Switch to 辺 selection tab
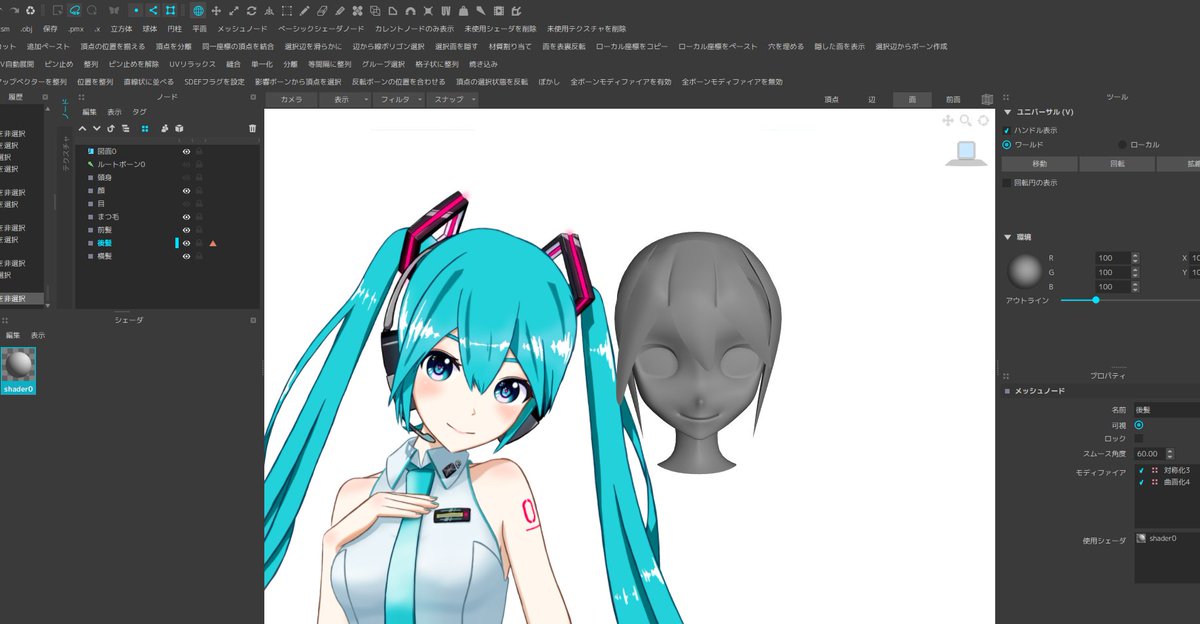The height and width of the screenshot is (624, 1200). [x=871, y=99]
